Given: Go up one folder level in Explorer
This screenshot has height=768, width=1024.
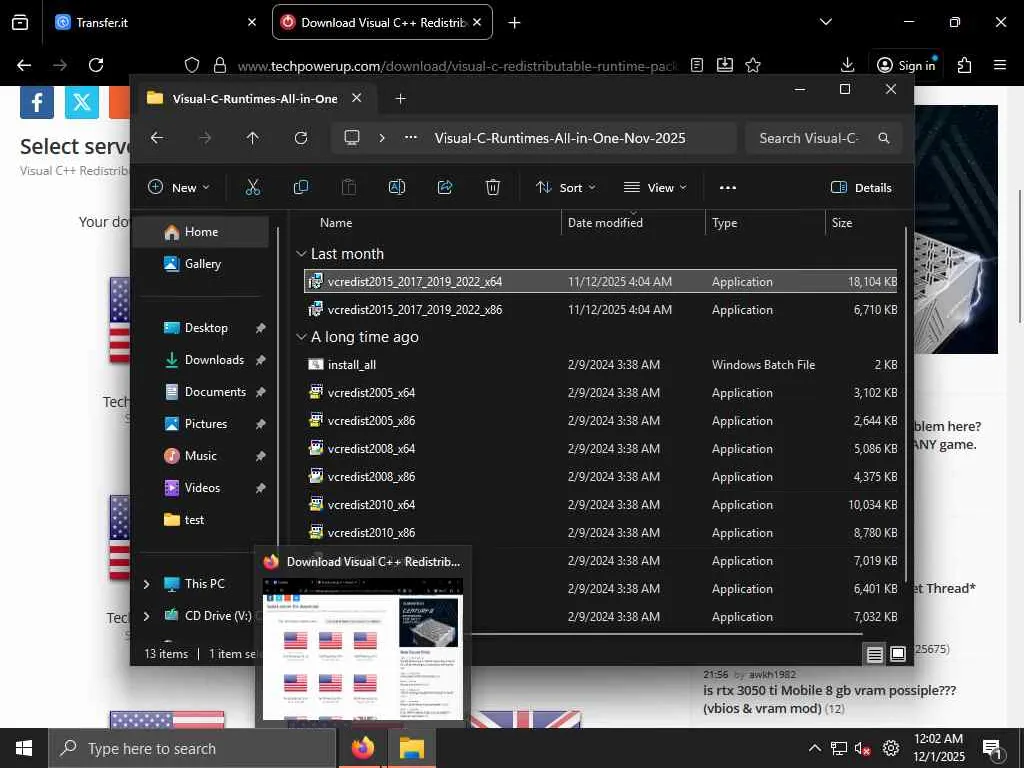Looking at the screenshot, I should (x=253, y=138).
